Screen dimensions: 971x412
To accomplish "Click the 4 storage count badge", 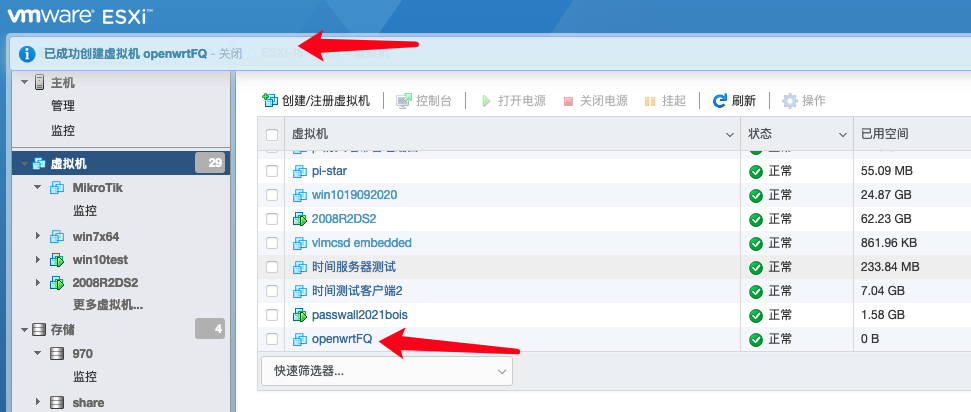I will pos(210,329).
